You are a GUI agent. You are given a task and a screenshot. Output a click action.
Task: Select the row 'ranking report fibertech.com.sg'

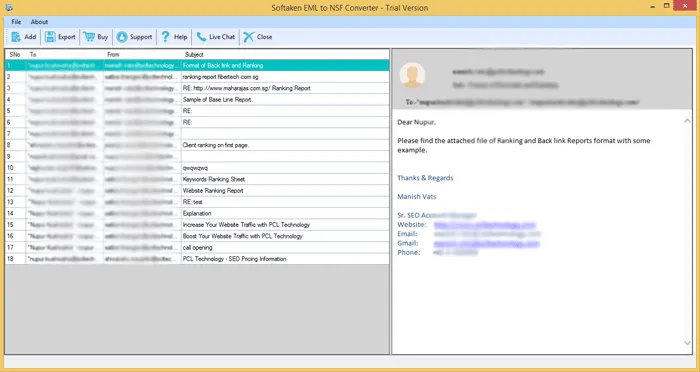(x=197, y=77)
